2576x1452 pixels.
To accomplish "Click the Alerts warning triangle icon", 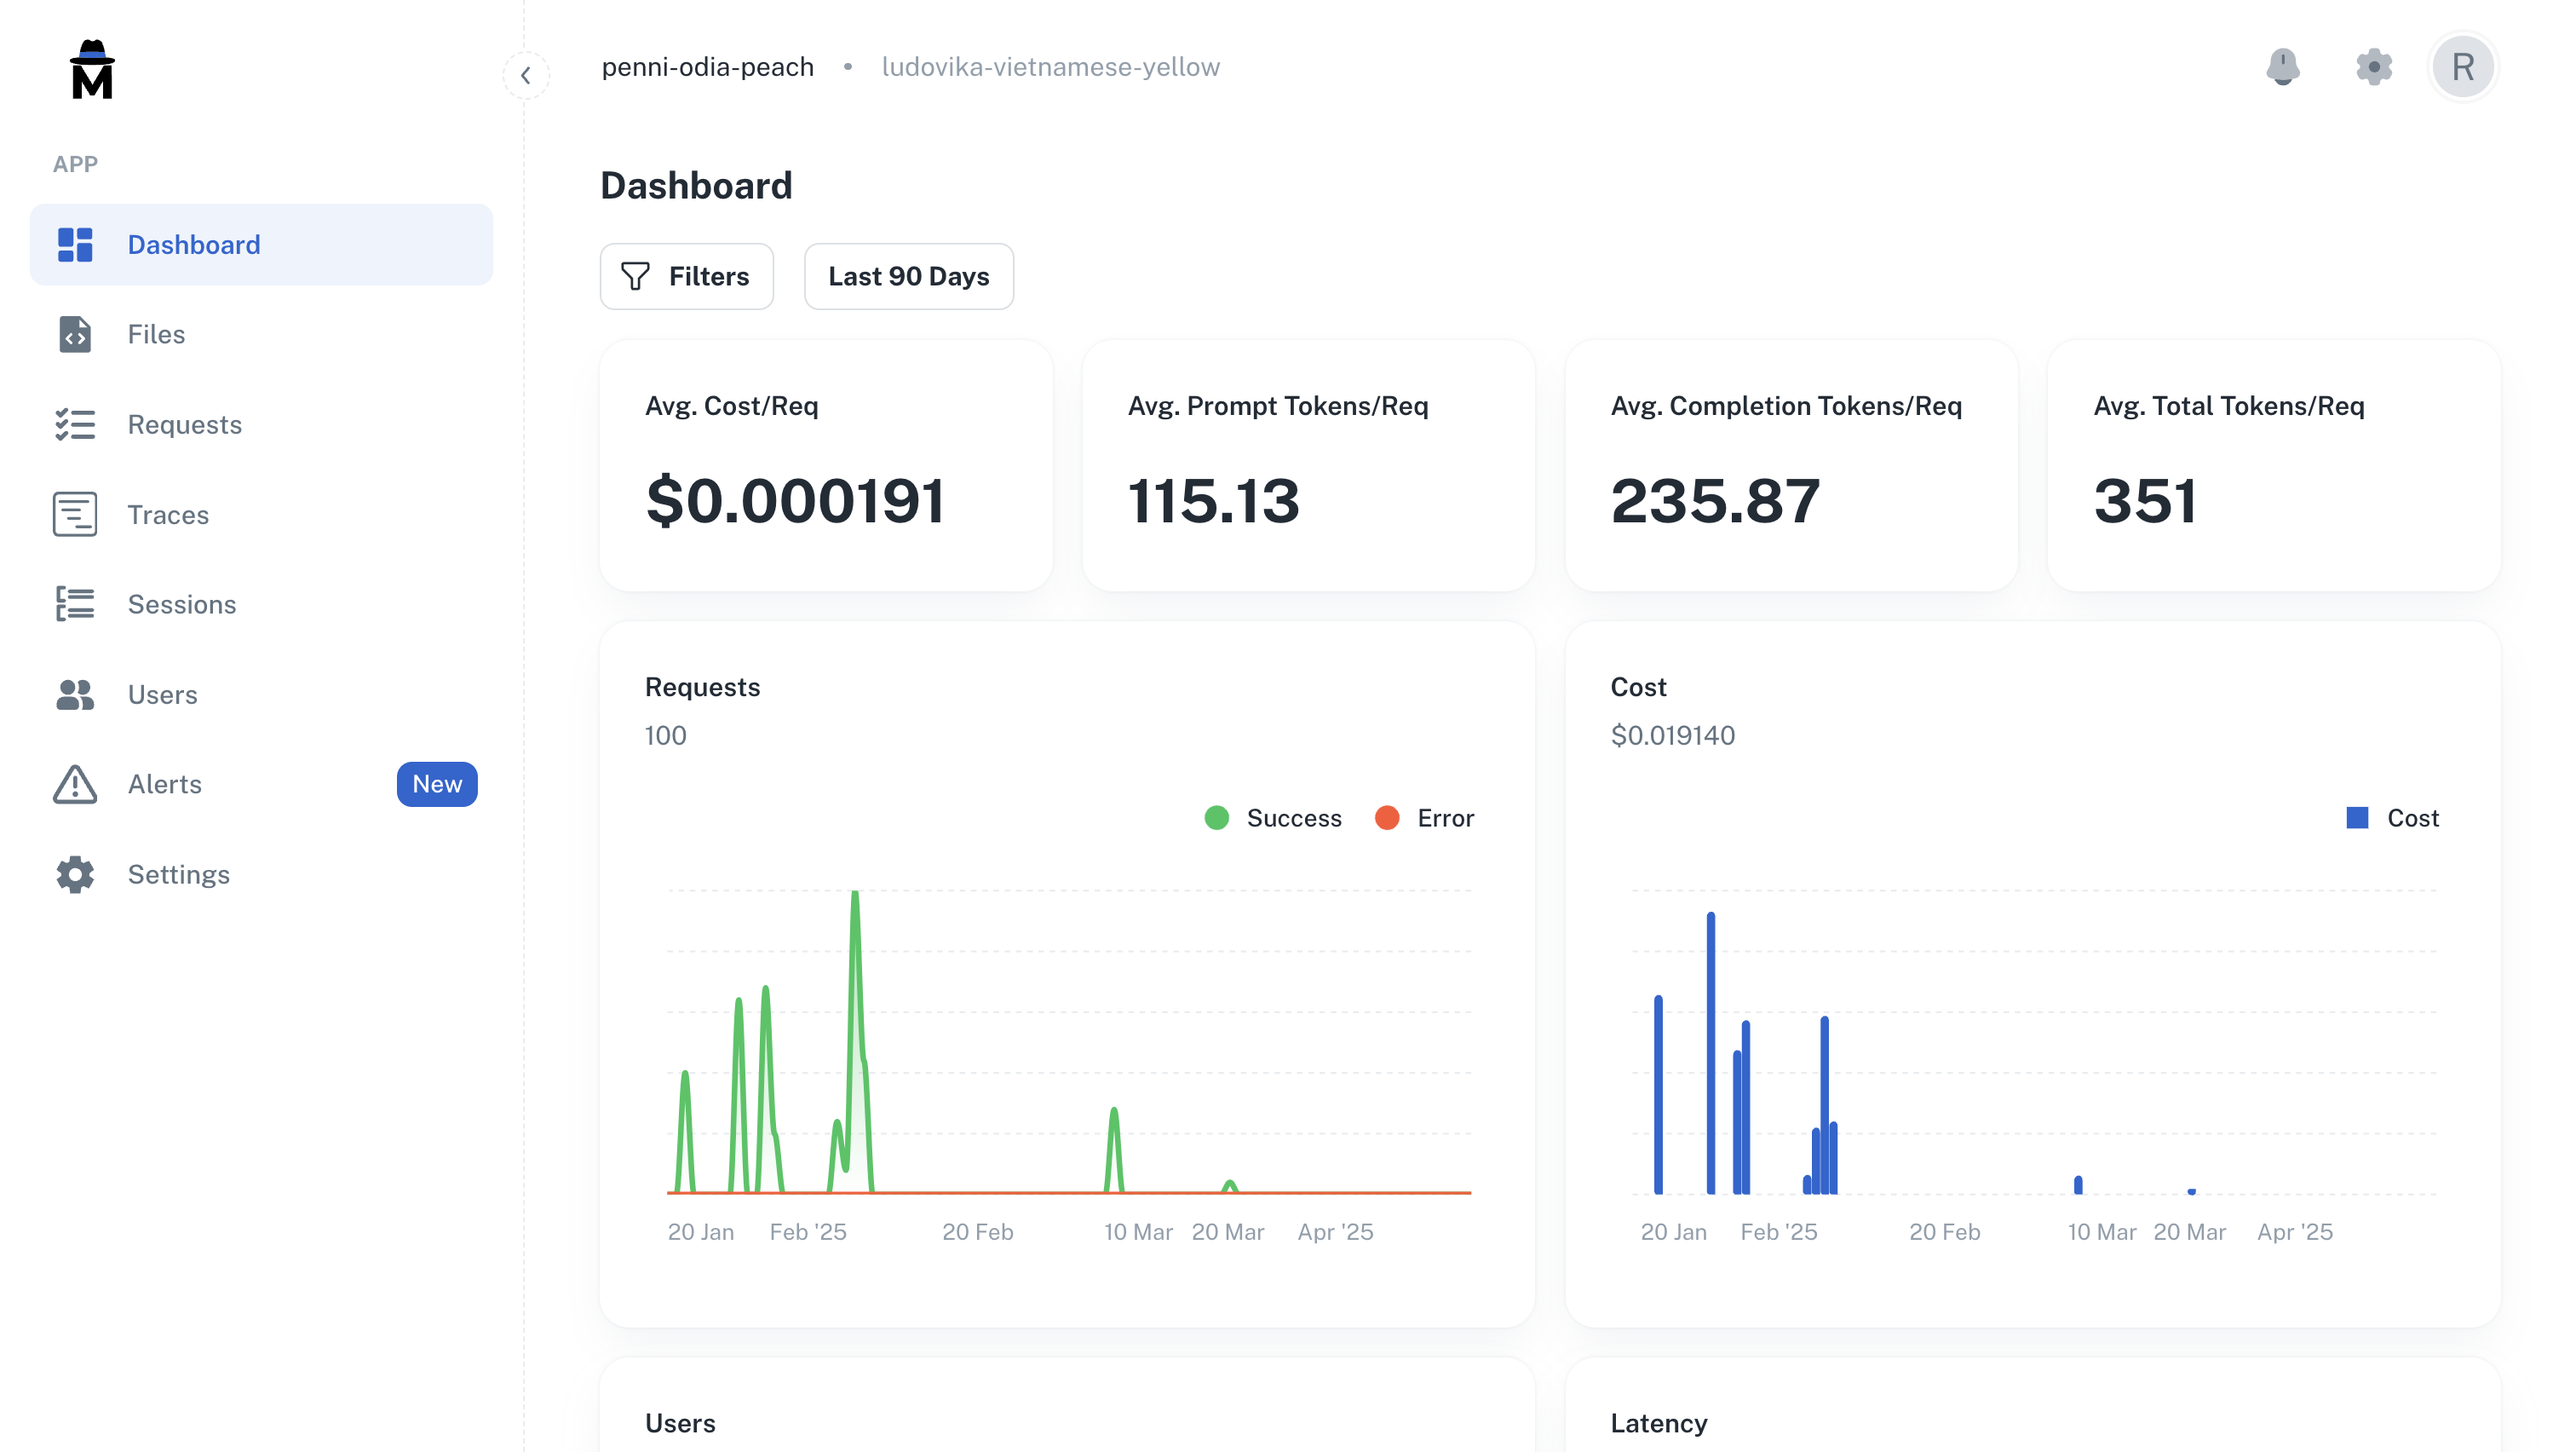I will (74, 784).
